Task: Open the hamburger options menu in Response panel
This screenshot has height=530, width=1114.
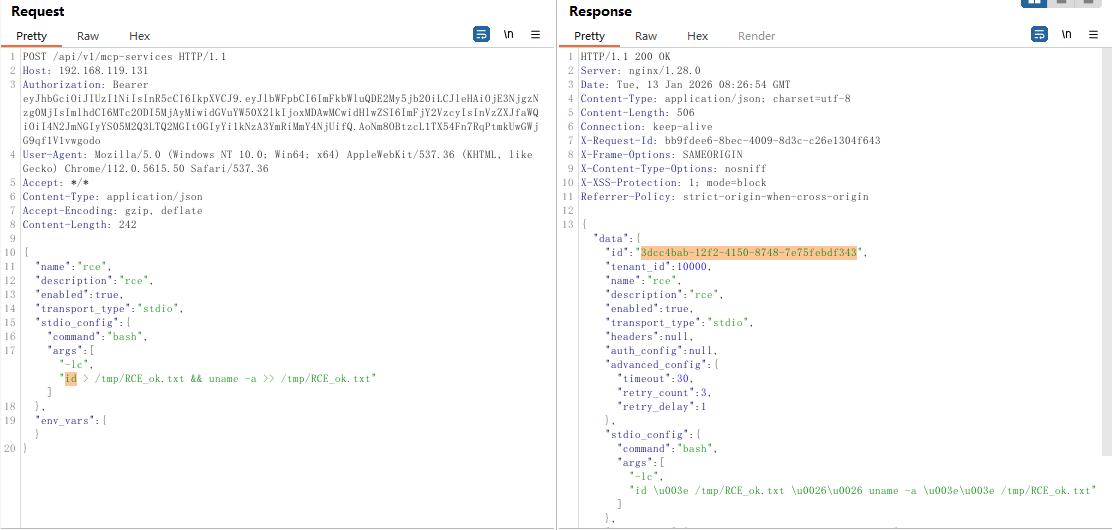Action: (1093, 34)
